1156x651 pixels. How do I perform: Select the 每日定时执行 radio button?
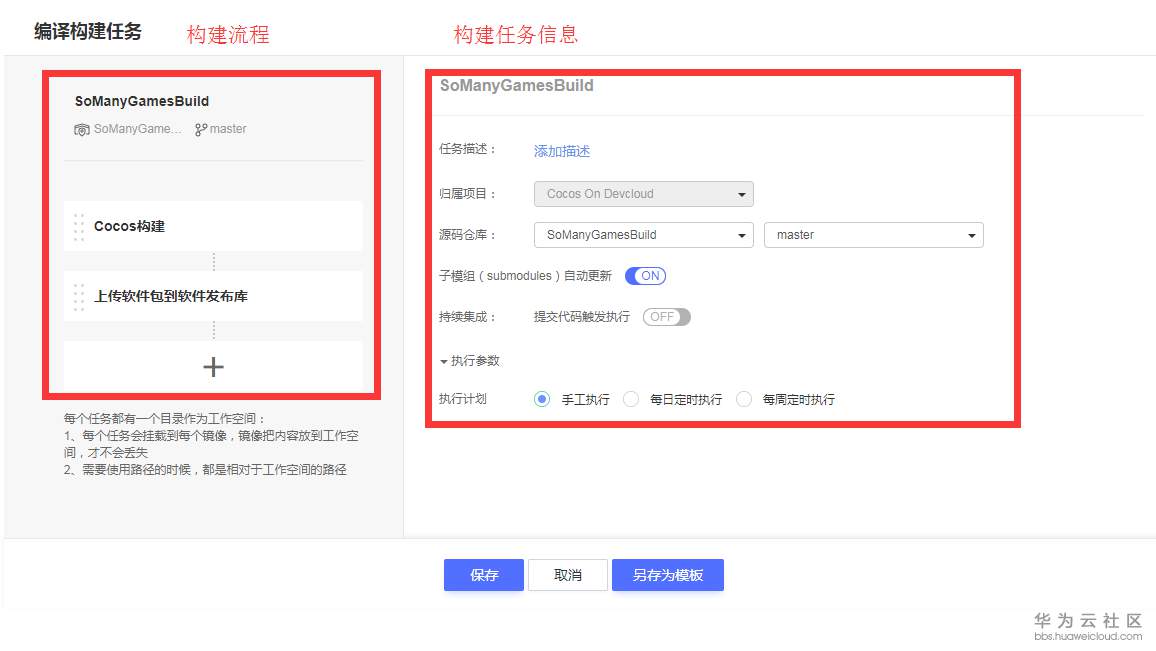pos(631,398)
